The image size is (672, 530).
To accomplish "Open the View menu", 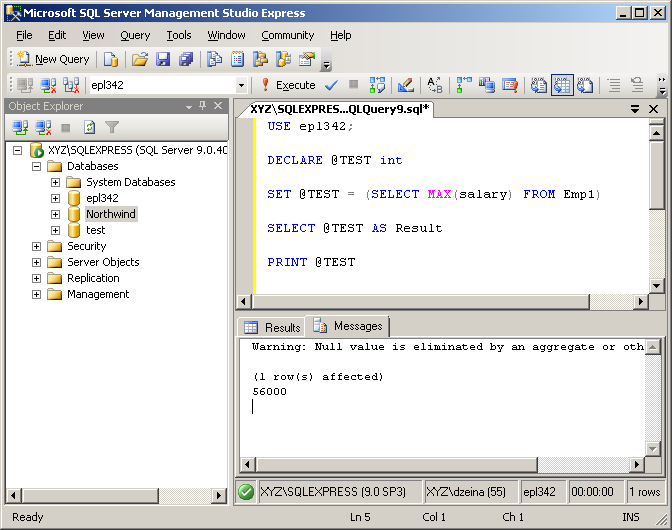I will (93, 35).
